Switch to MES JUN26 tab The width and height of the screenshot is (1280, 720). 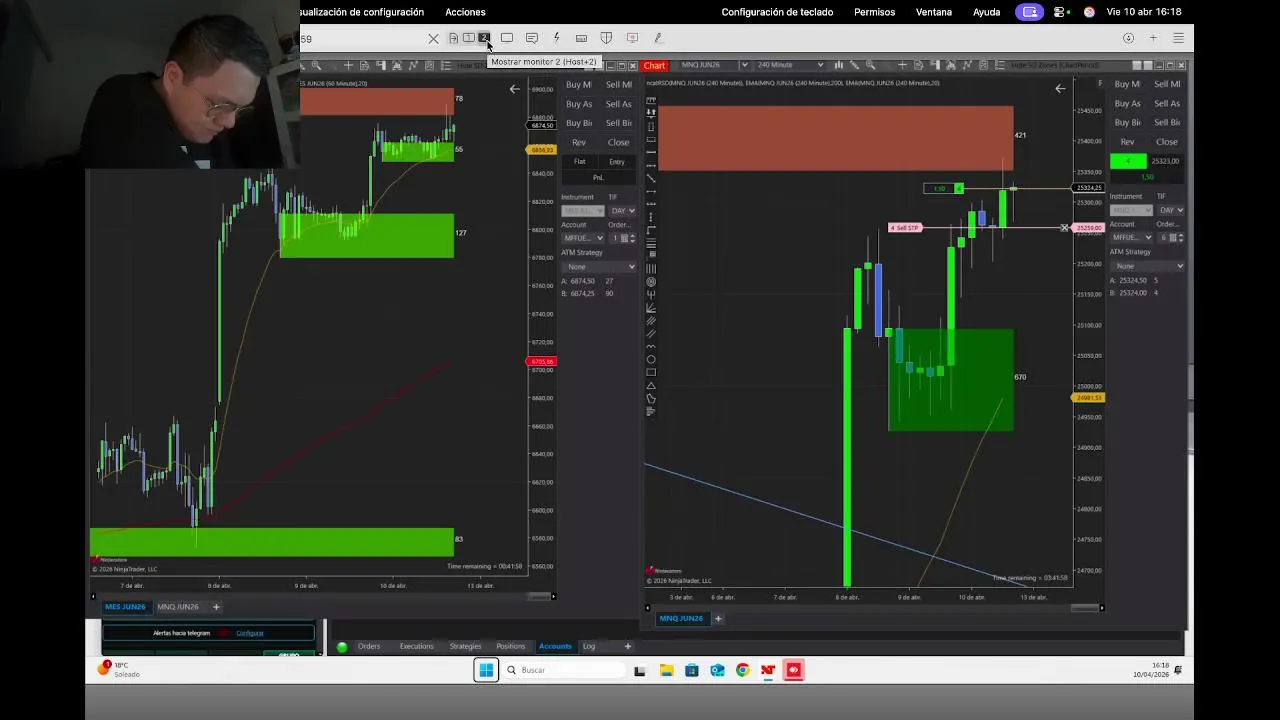point(125,607)
